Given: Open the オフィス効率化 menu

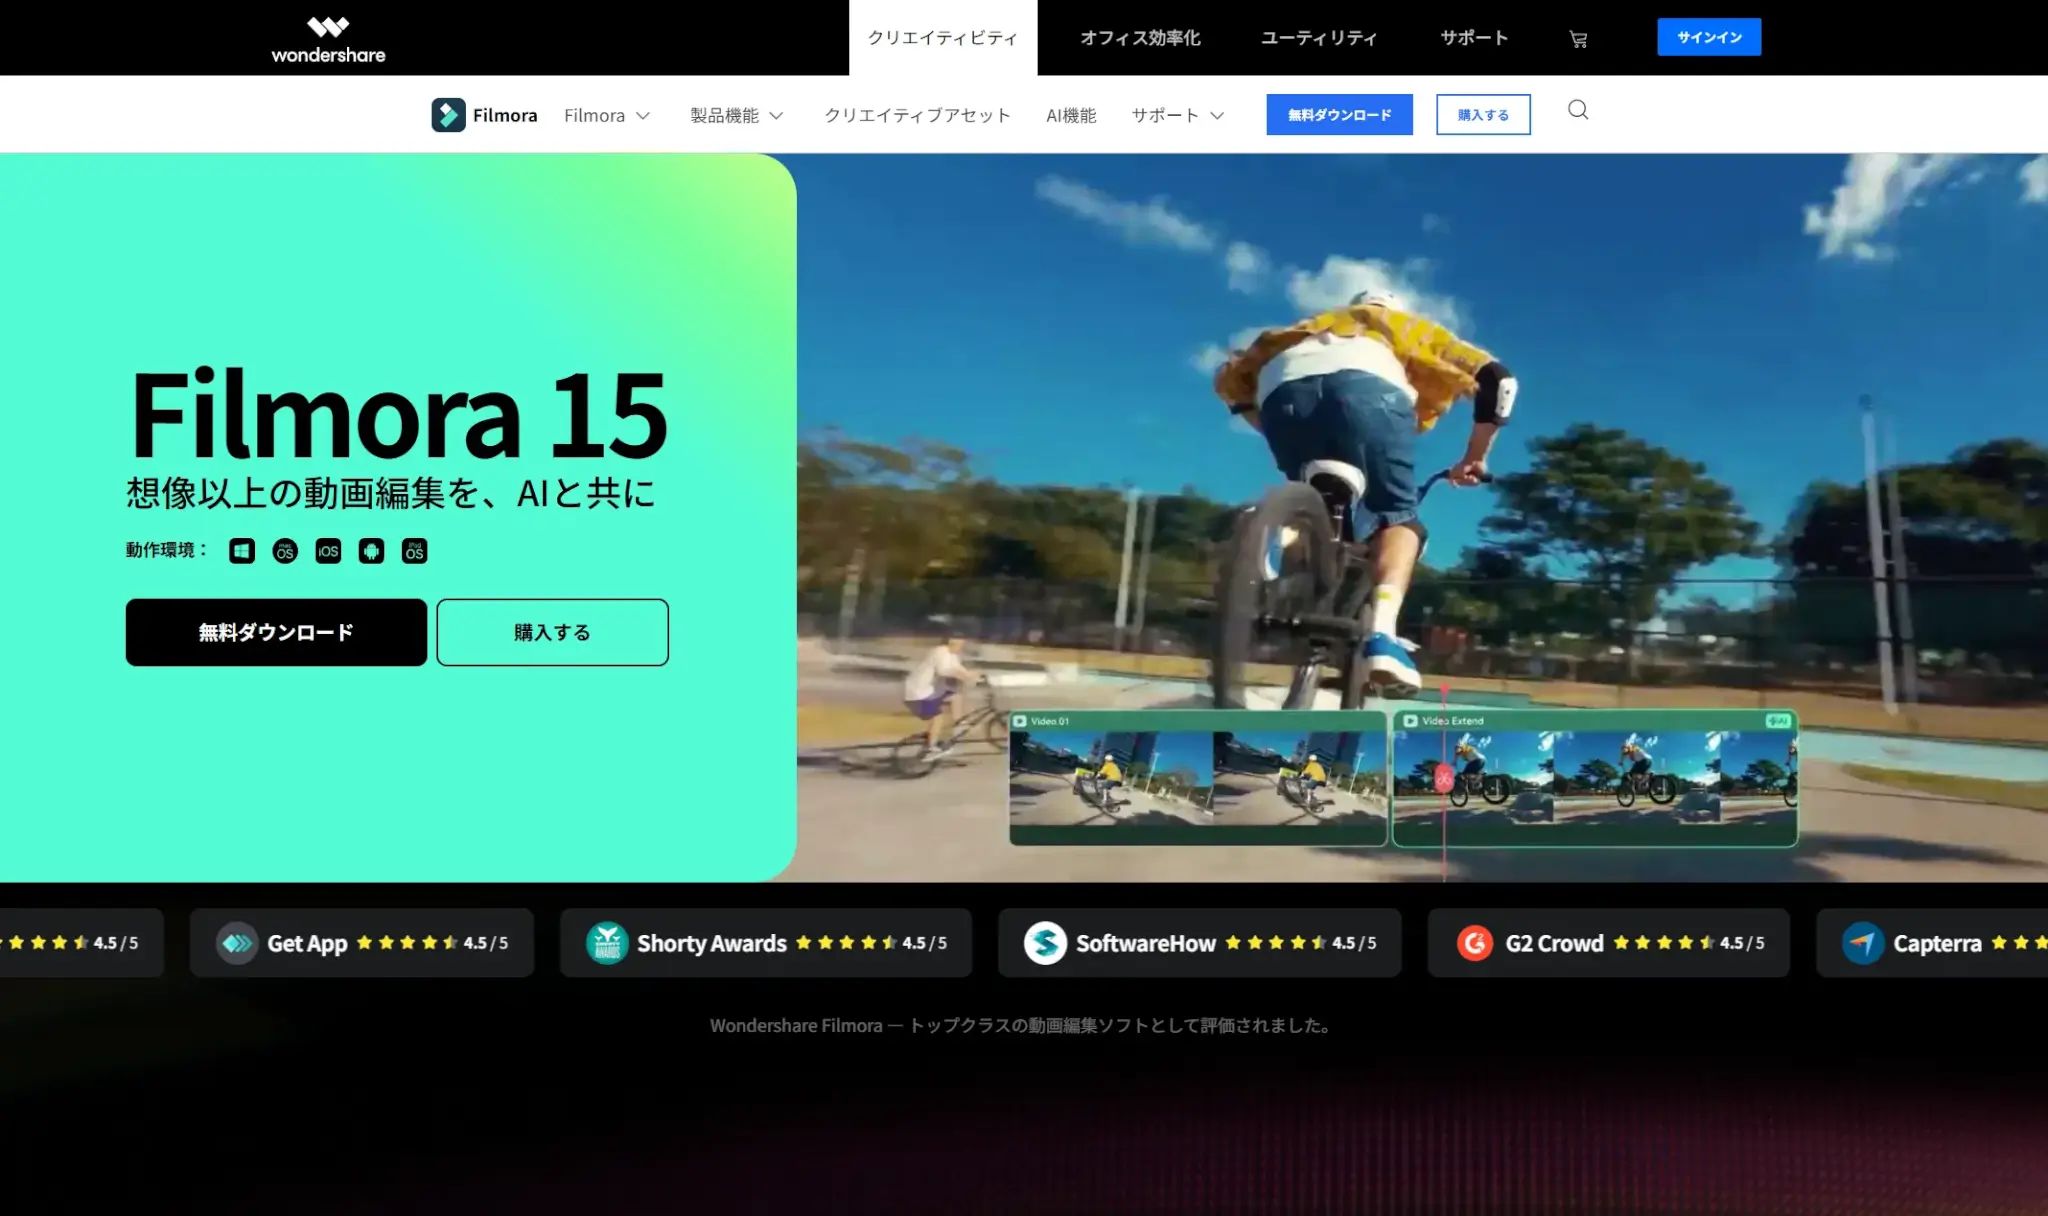Looking at the screenshot, I should tap(1140, 38).
